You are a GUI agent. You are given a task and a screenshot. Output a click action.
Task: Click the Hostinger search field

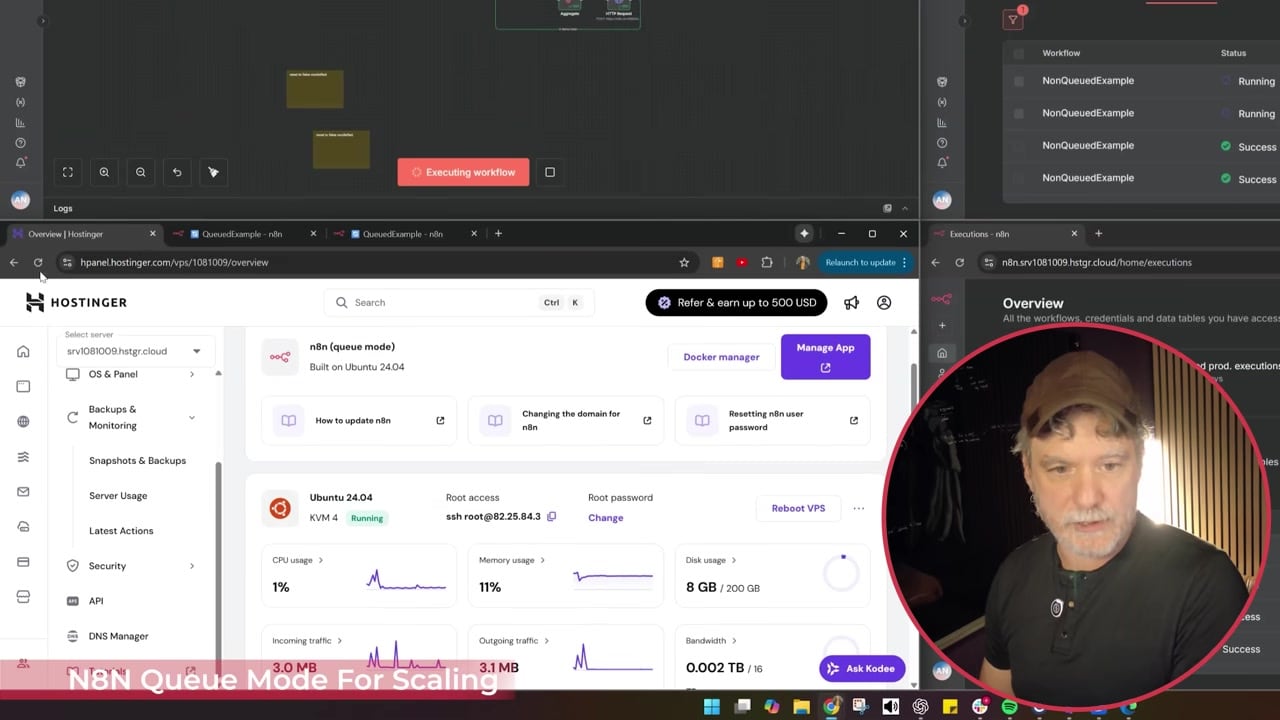click(x=459, y=302)
